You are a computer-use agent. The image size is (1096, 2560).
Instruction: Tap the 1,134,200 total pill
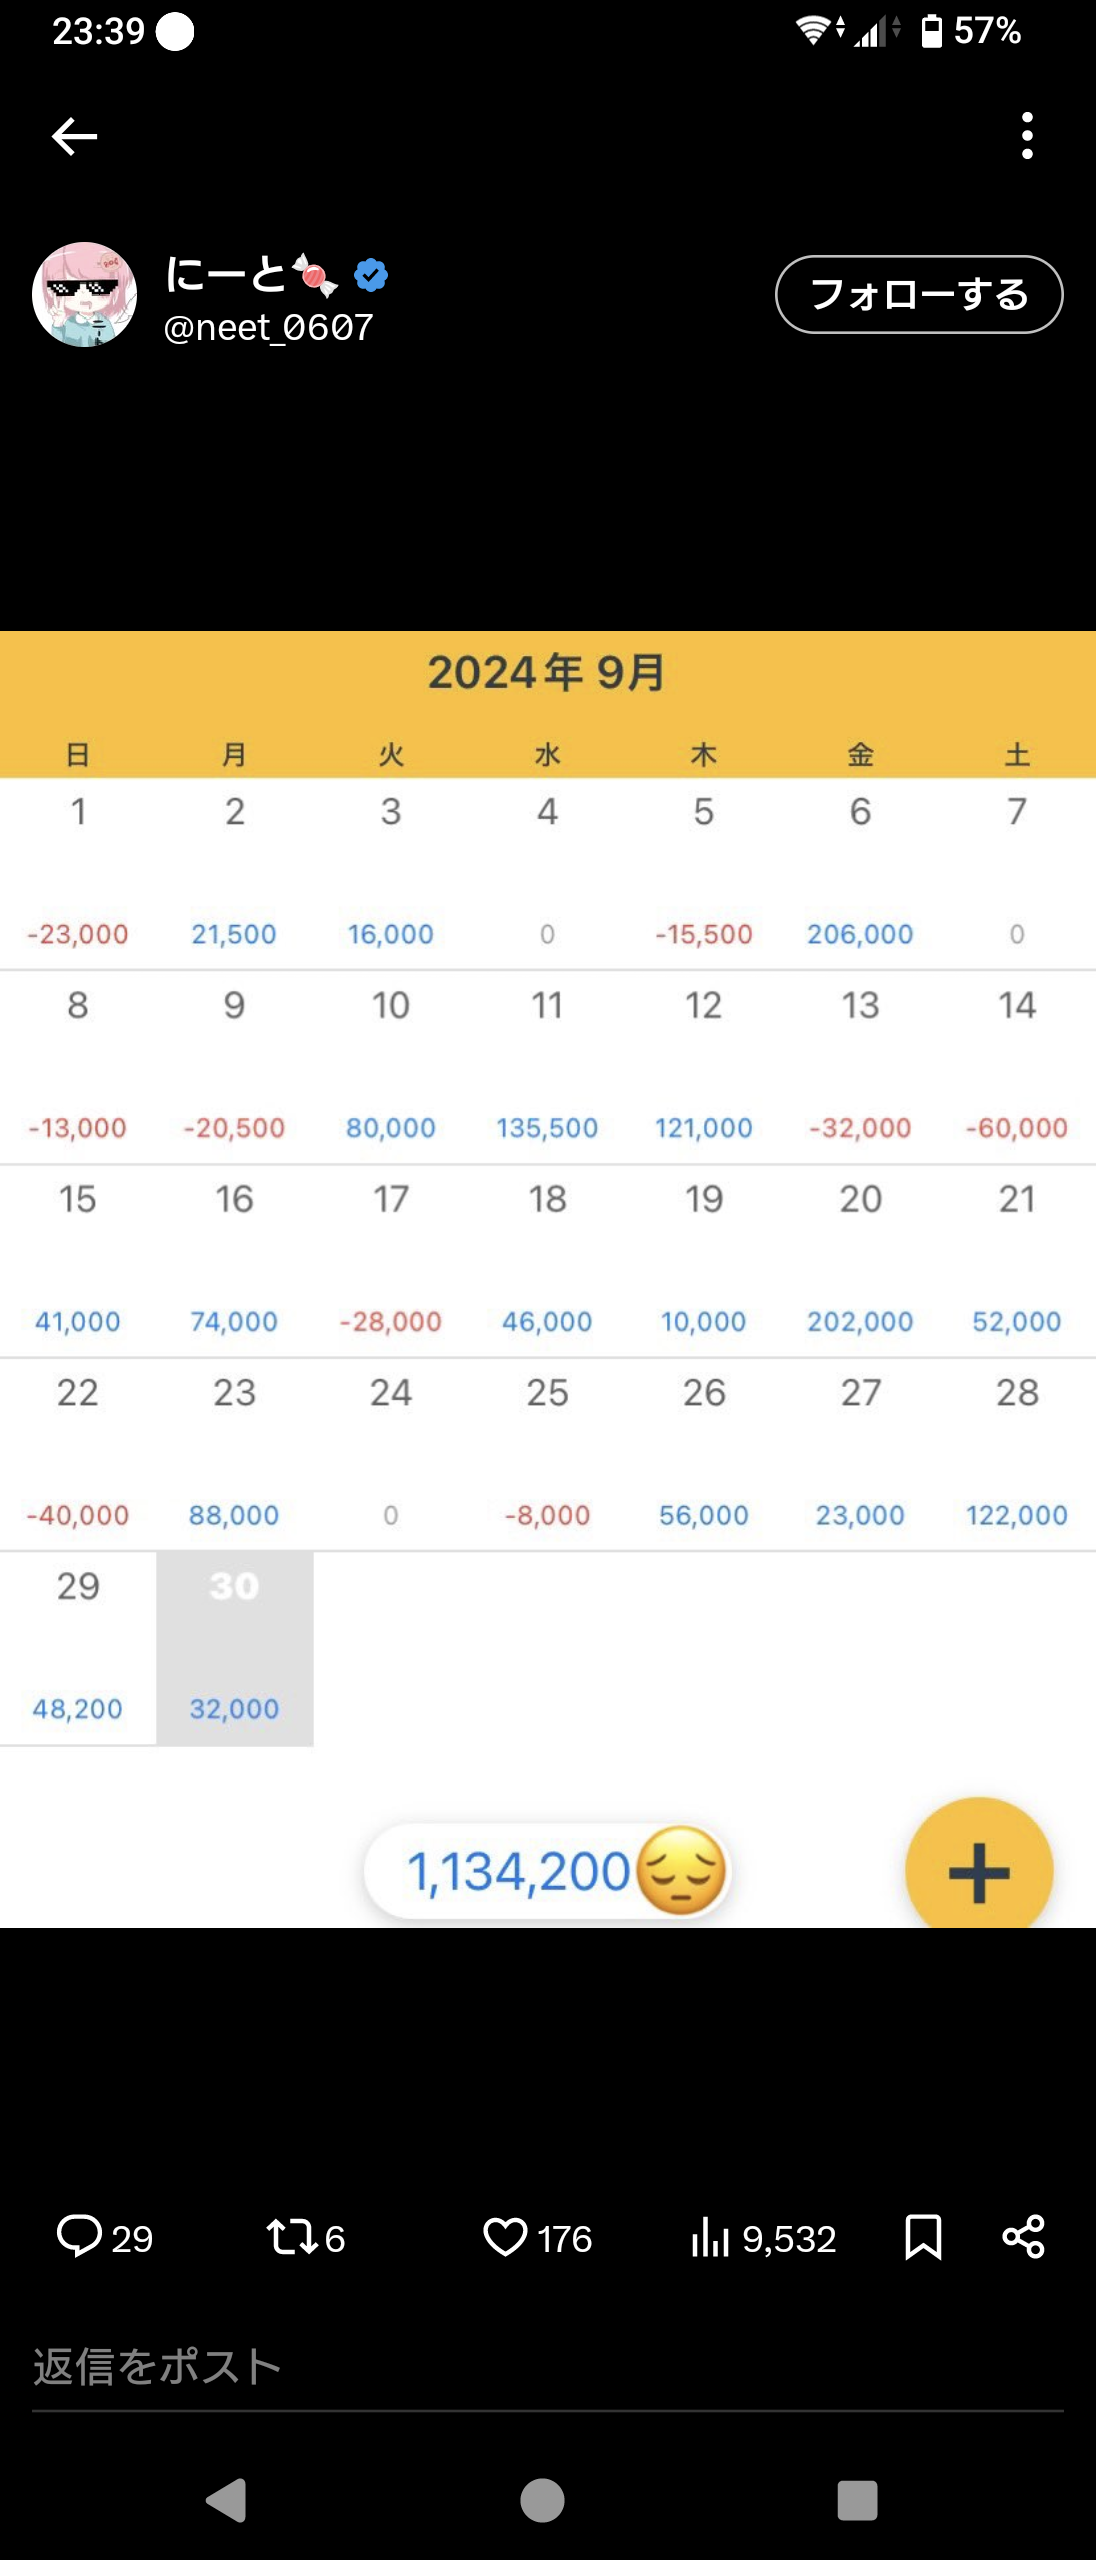pos(546,1871)
